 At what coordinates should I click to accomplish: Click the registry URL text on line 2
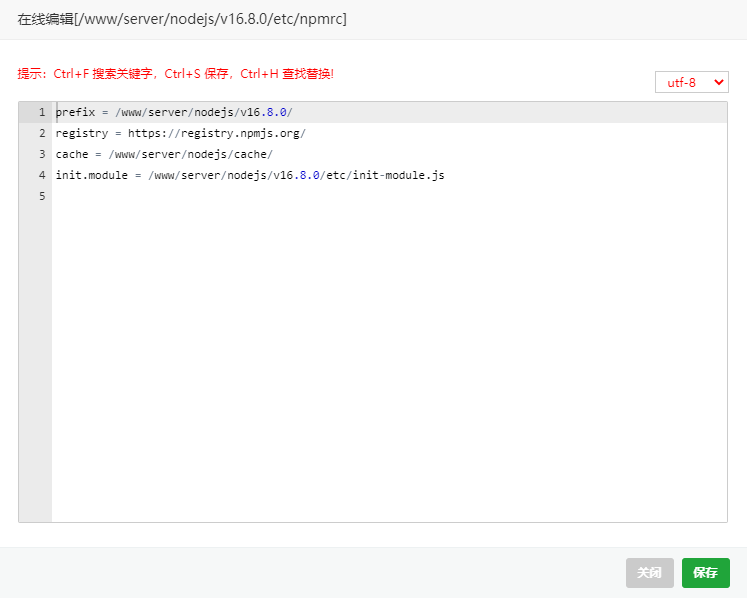[x=217, y=133]
